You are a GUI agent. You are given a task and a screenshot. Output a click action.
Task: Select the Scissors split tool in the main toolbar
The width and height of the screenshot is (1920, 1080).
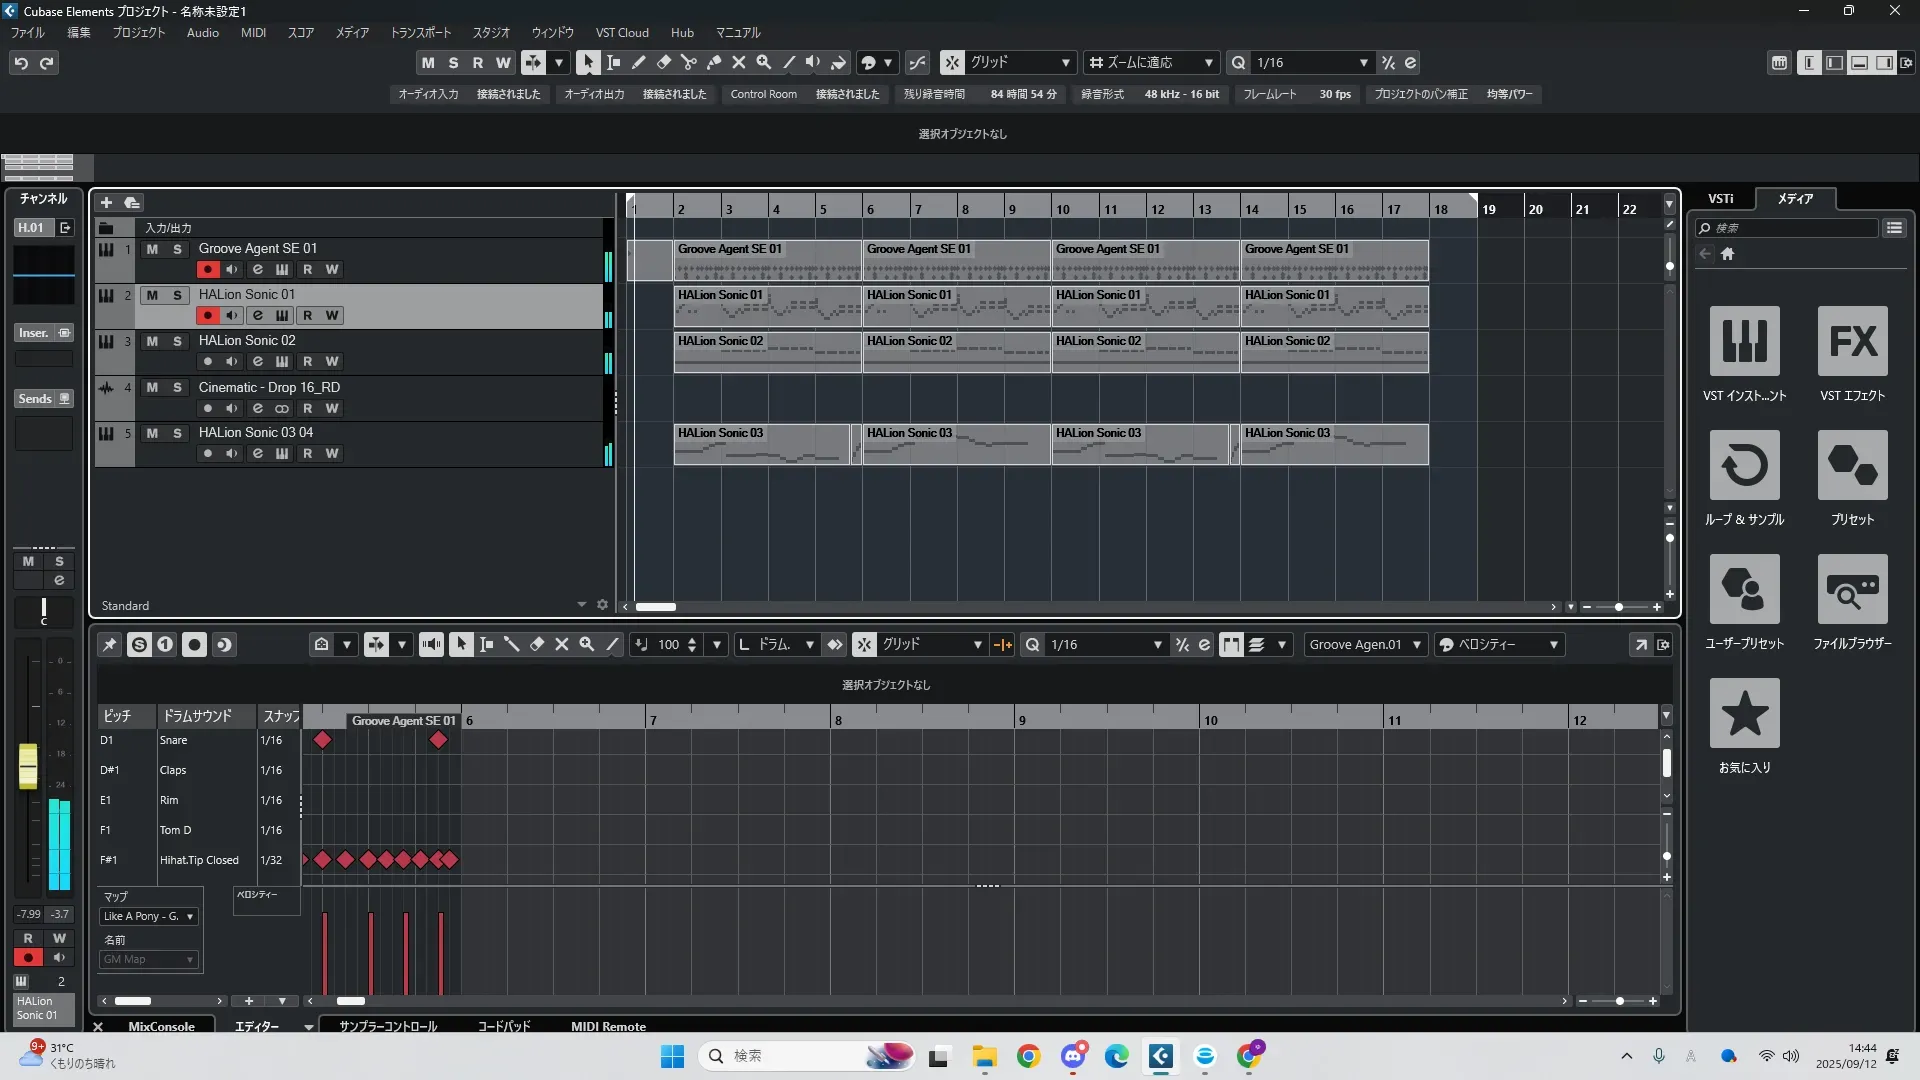coord(688,62)
